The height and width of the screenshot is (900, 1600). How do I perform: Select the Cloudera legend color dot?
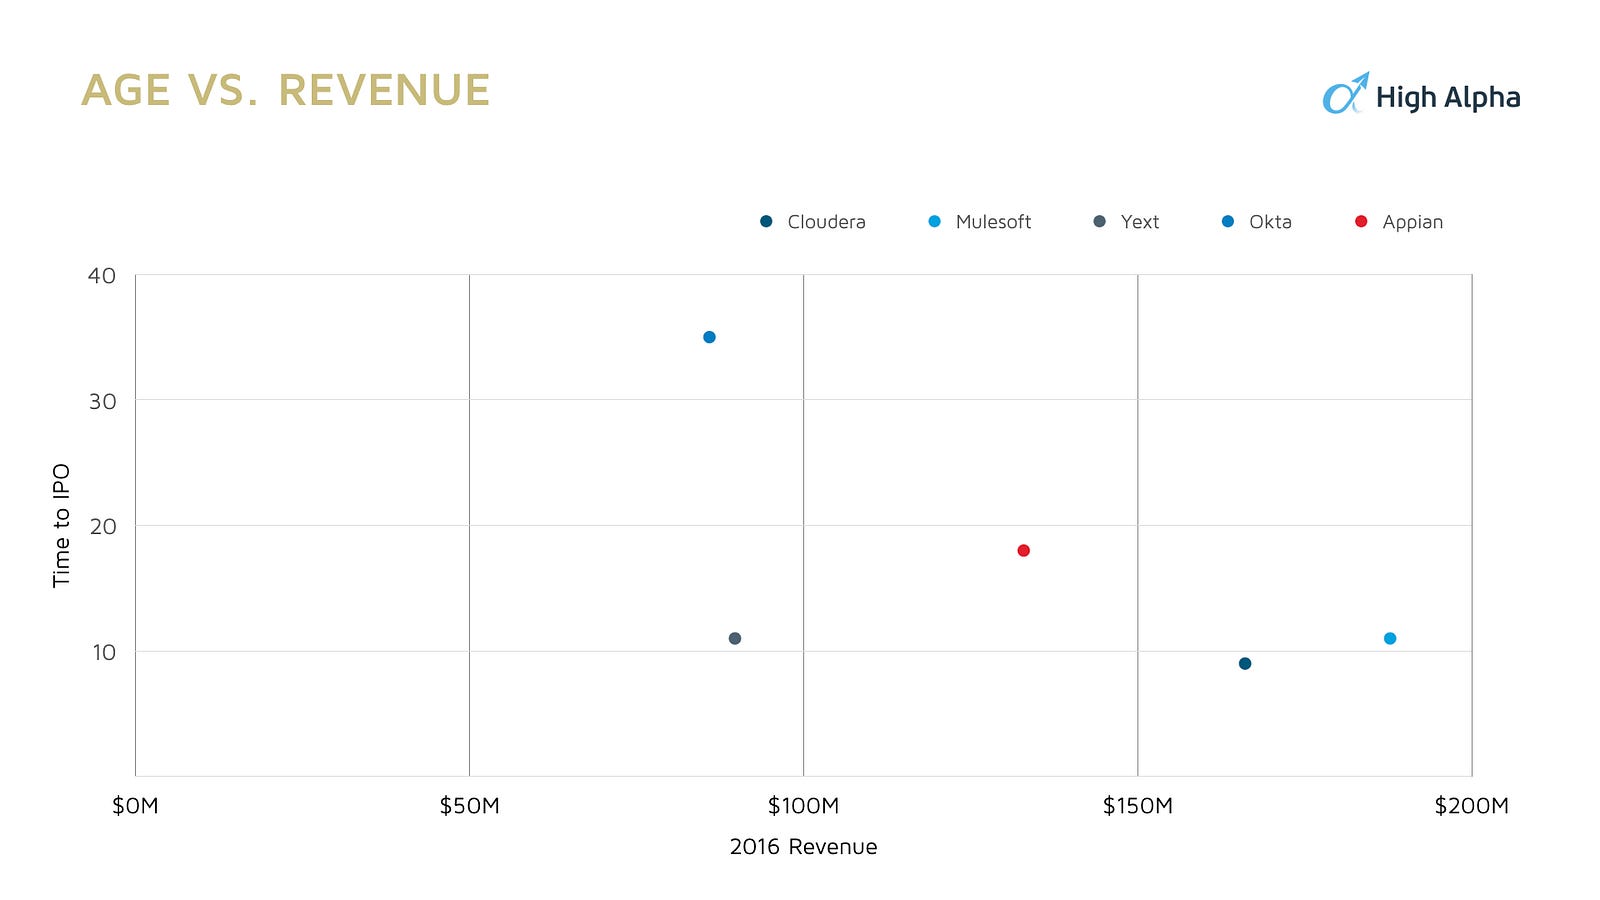tap(766, 221)
